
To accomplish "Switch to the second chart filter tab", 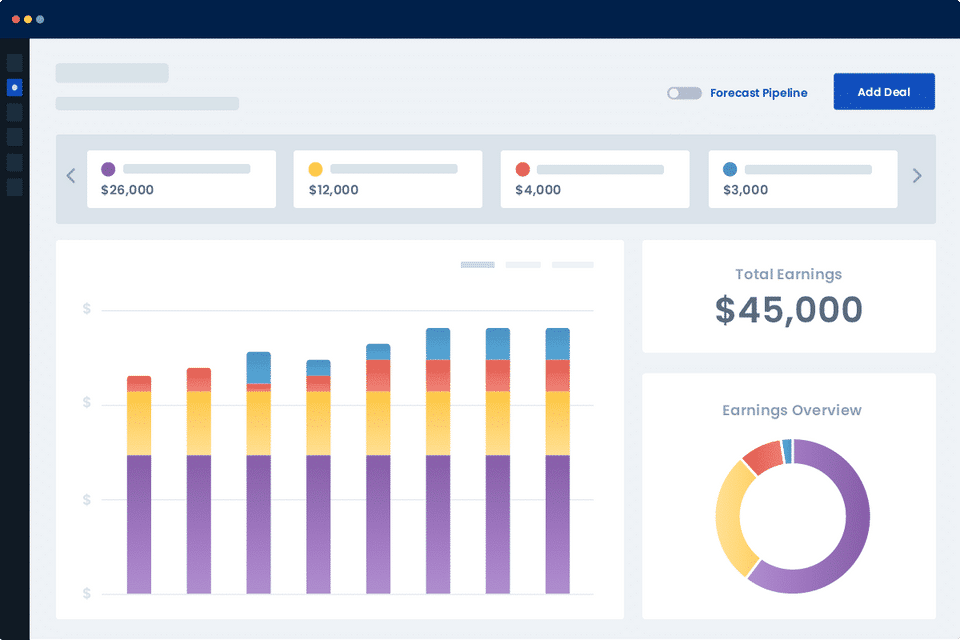I will point(523,265).
